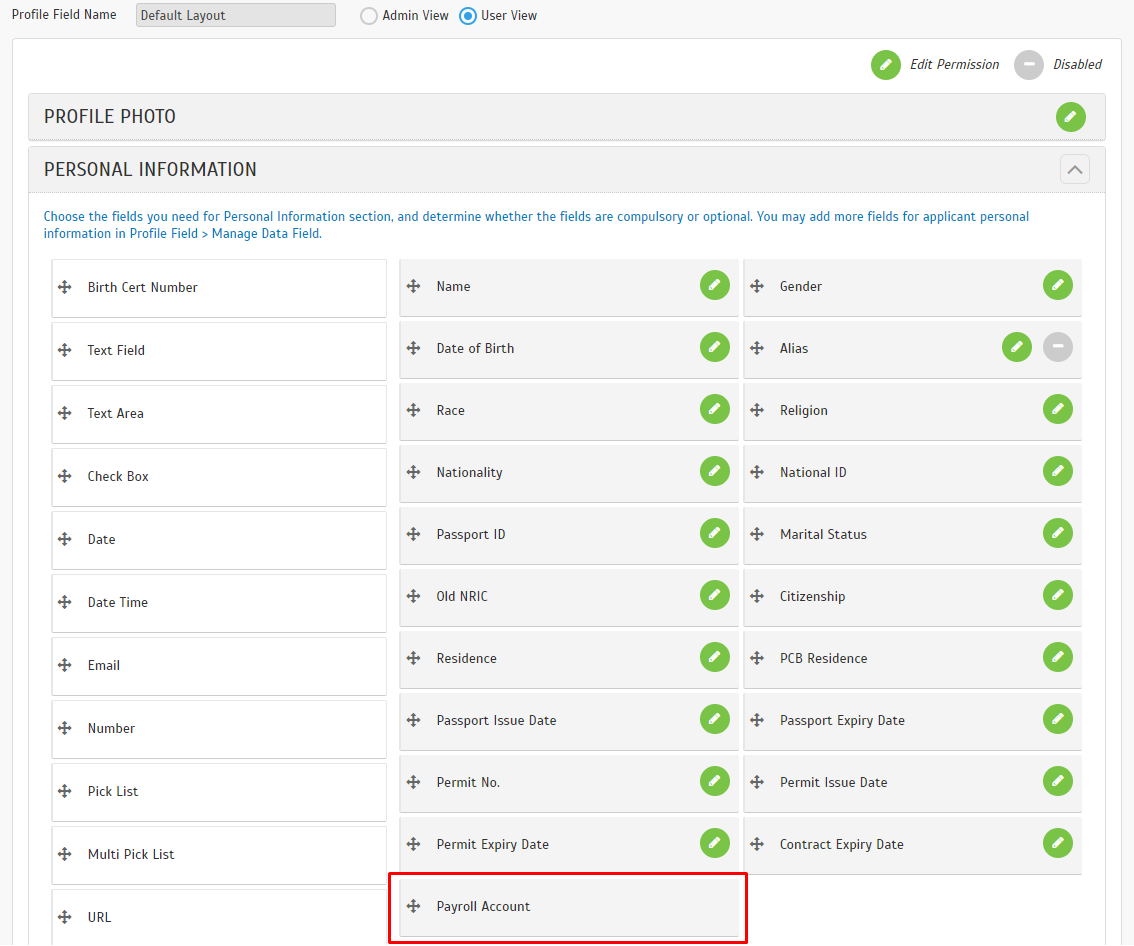The image size is (1134, 946).
Task: Click edit permission icon for Gender field
Action: point(1057,285)
